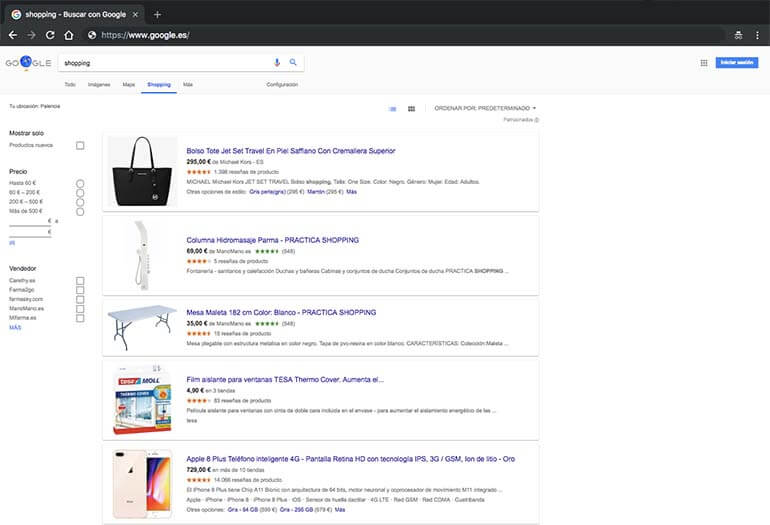Switch to grid view icon
Image resolution: width=770 pixels, height=525 pixels.
(412, 109)
